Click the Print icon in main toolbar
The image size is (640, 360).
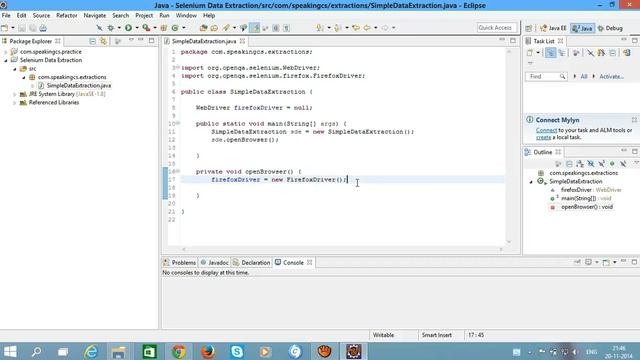pyautogui.click(x=43, y=28)
